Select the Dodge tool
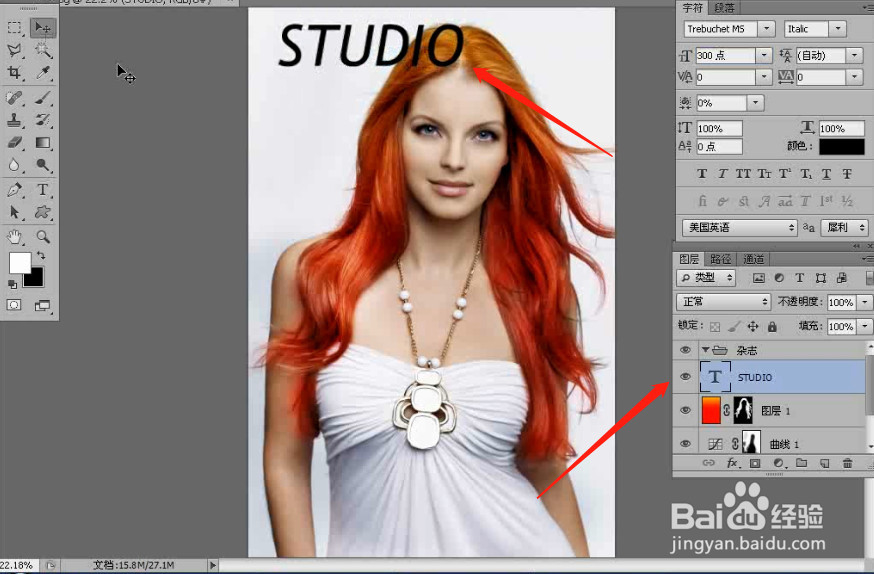874x574 pixels. (x=42, y=165)
